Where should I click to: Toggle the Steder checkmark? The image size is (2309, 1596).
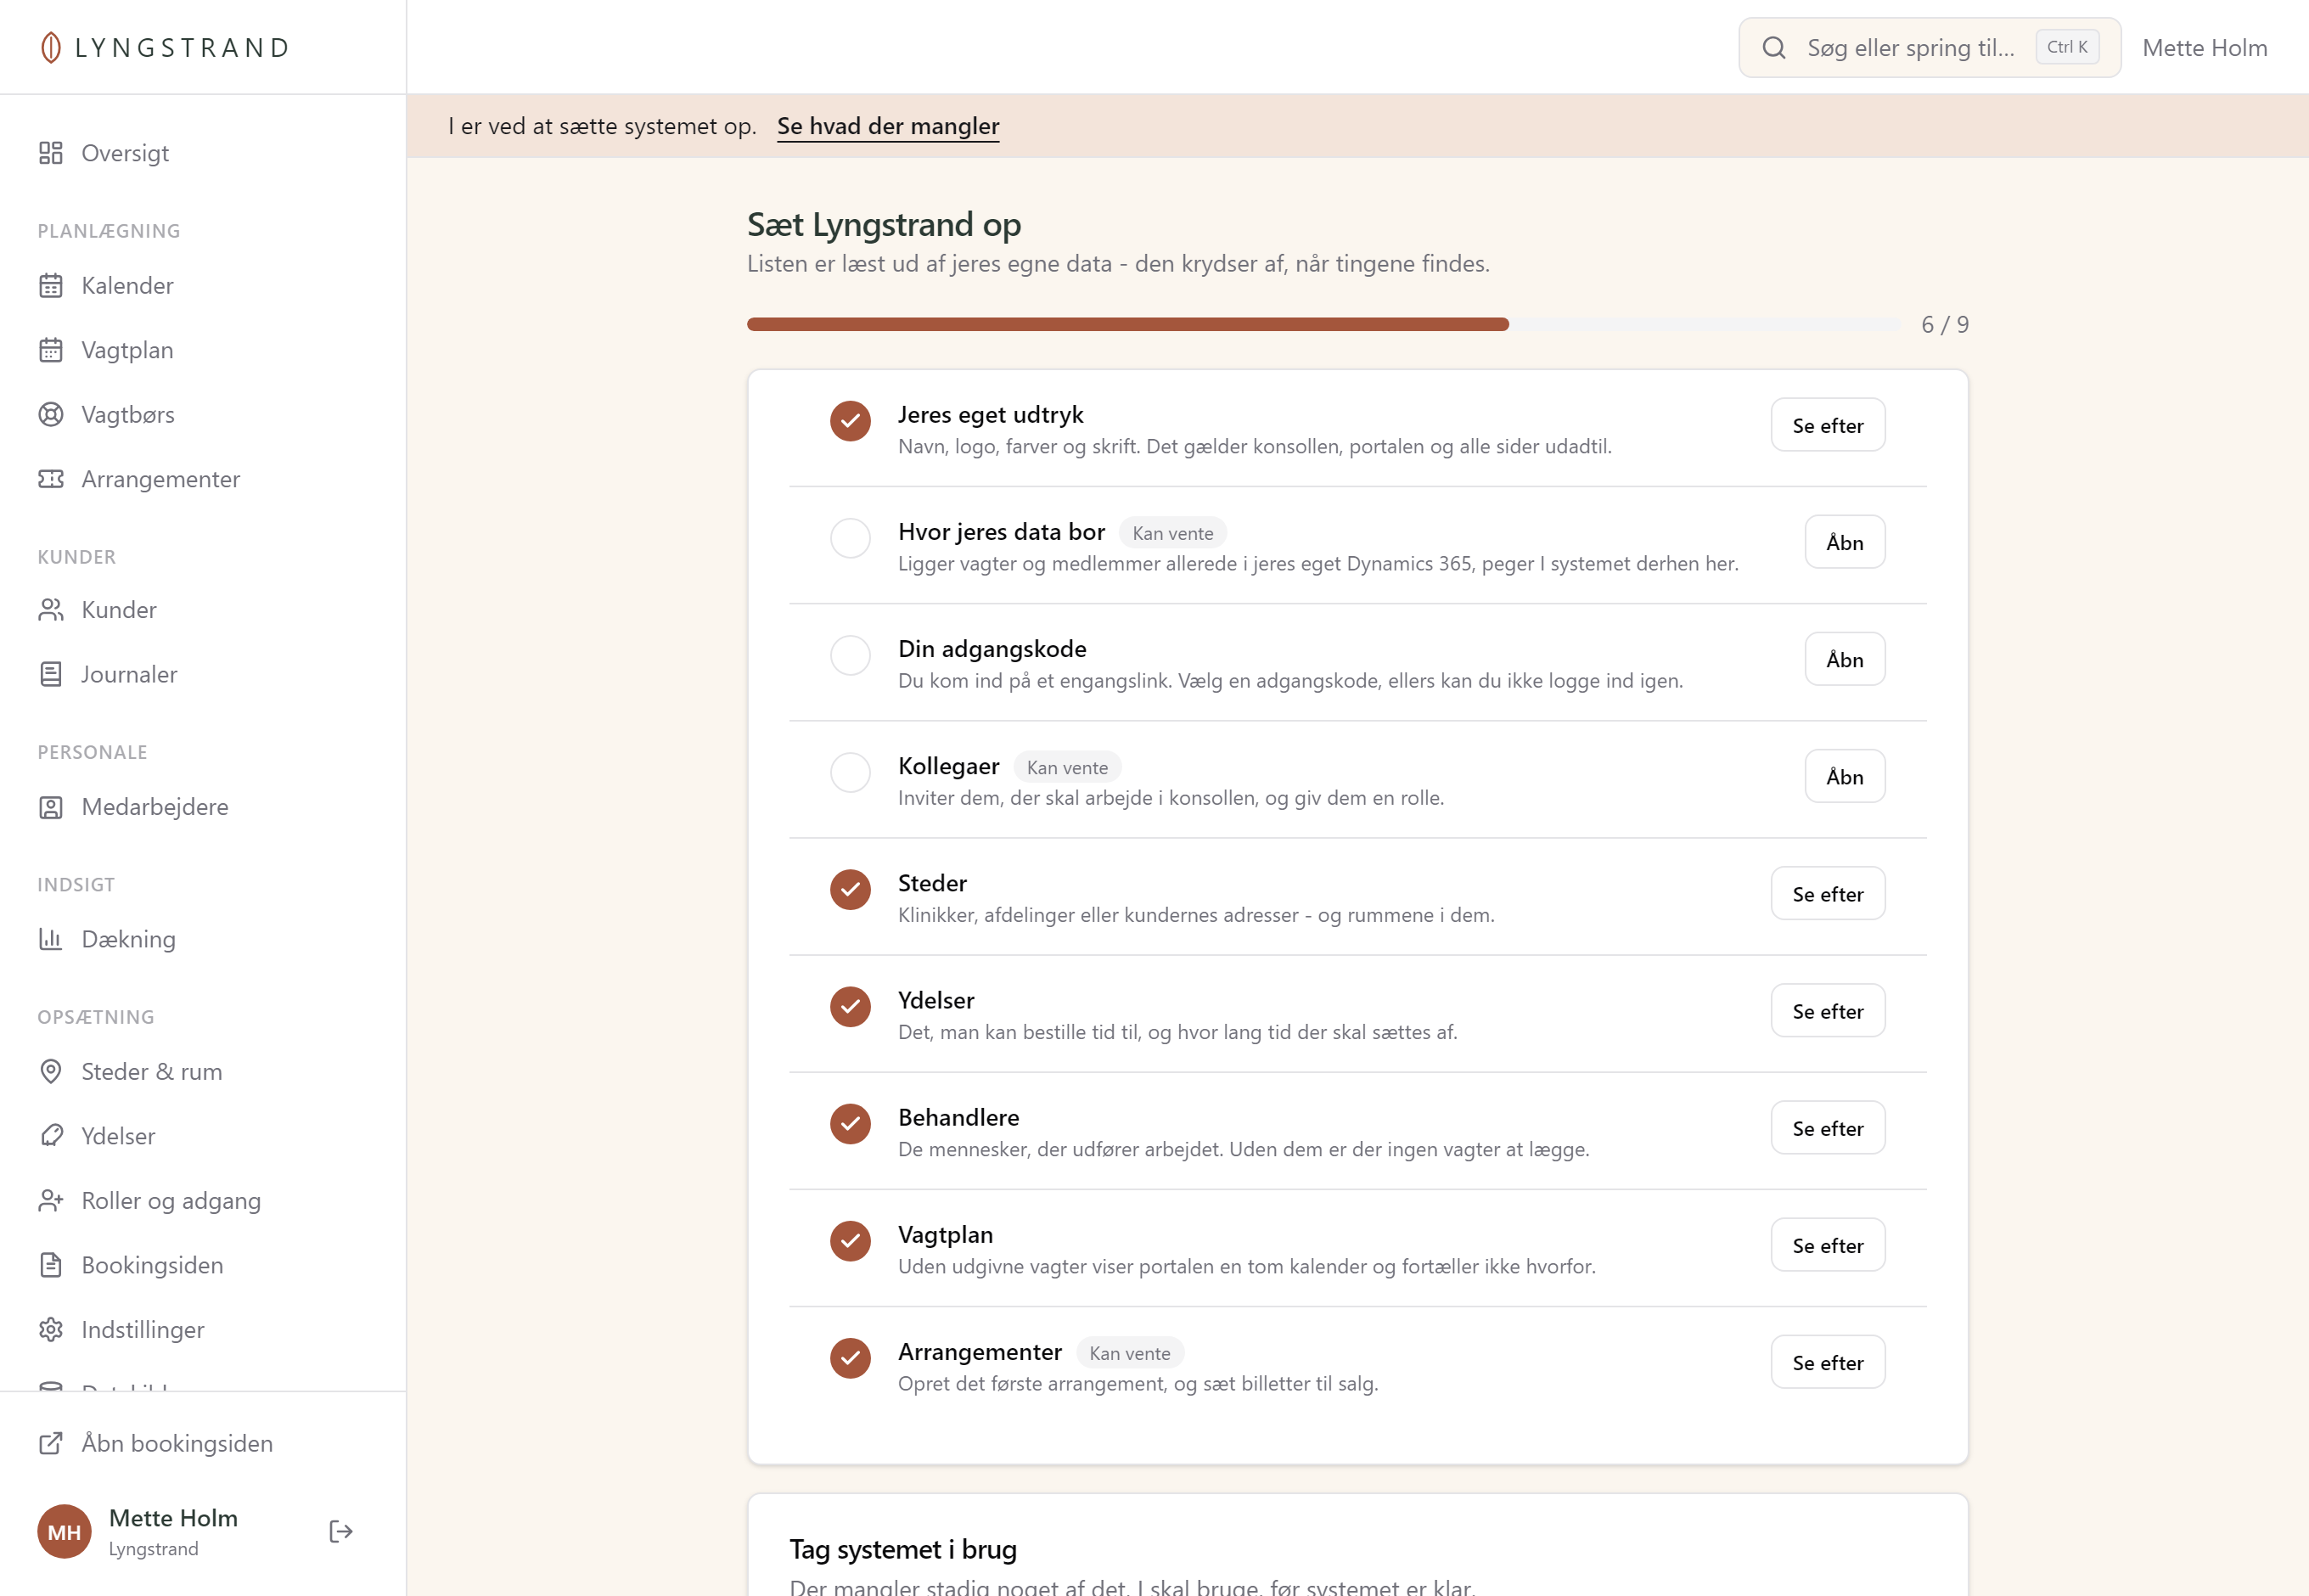850,889
